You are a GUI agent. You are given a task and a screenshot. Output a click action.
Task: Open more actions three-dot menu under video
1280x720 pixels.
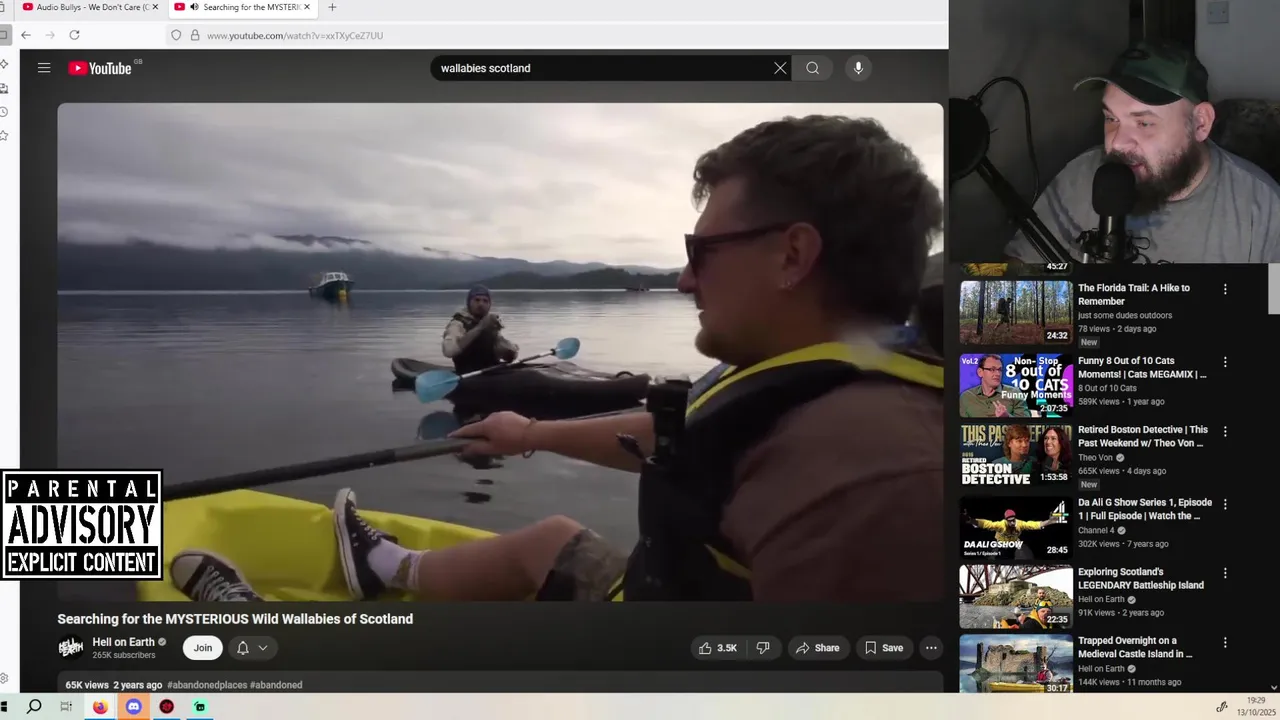[x=931, y=648]
